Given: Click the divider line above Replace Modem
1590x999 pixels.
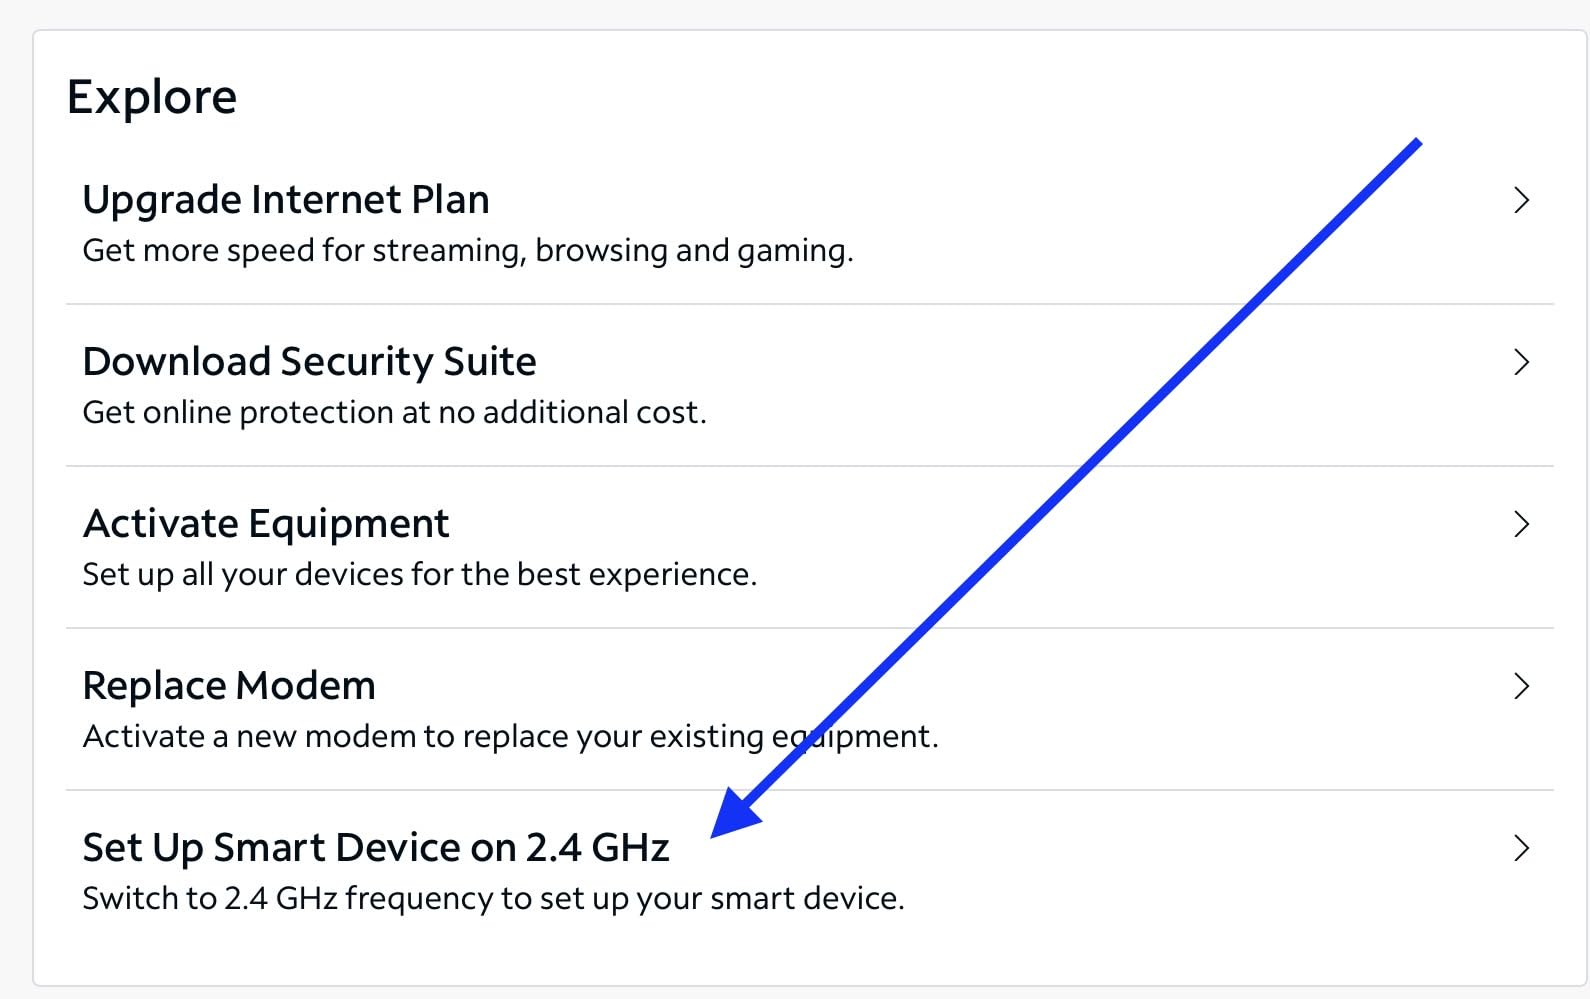Looking at the screenshot, I should pos(500,628).
